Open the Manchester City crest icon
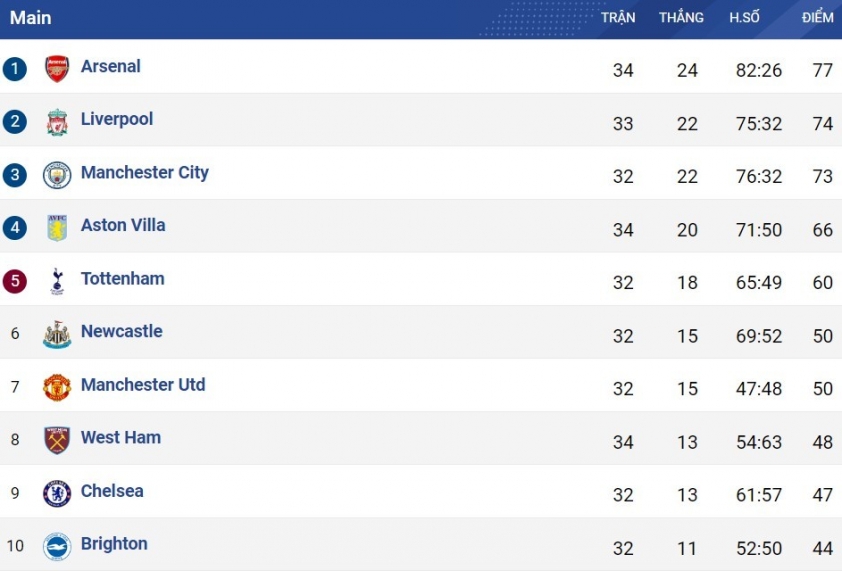Viewport: 842px width, 571px height. tap(57, 175)
